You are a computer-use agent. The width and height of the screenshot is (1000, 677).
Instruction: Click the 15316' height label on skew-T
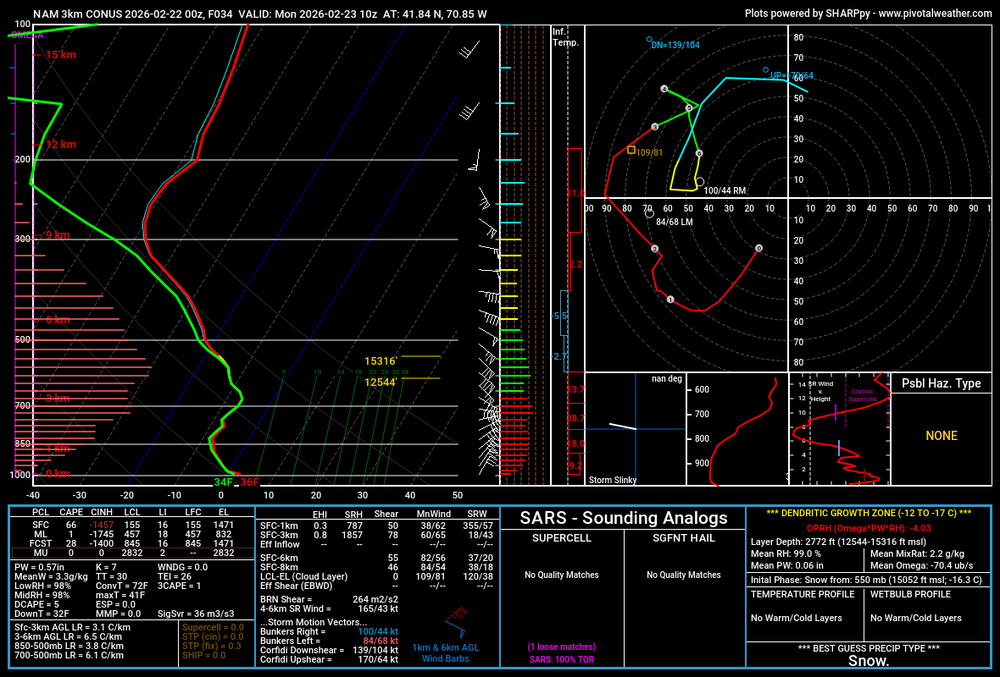click(x=381, y=361)
